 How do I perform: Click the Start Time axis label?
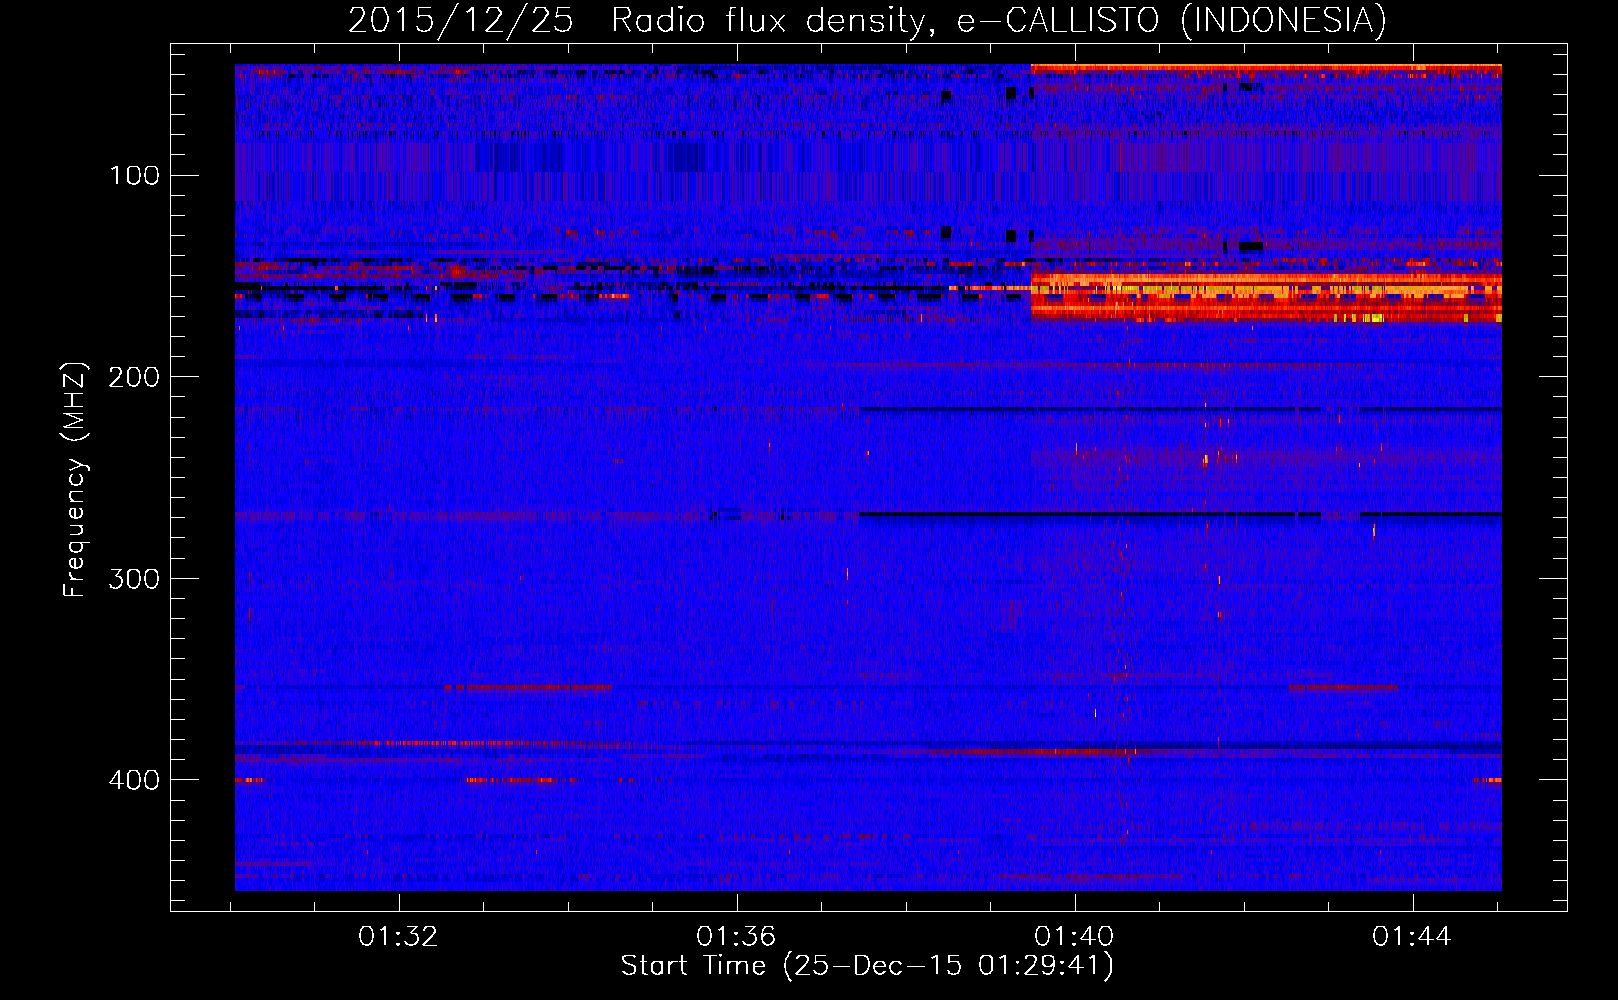point(867,966)
